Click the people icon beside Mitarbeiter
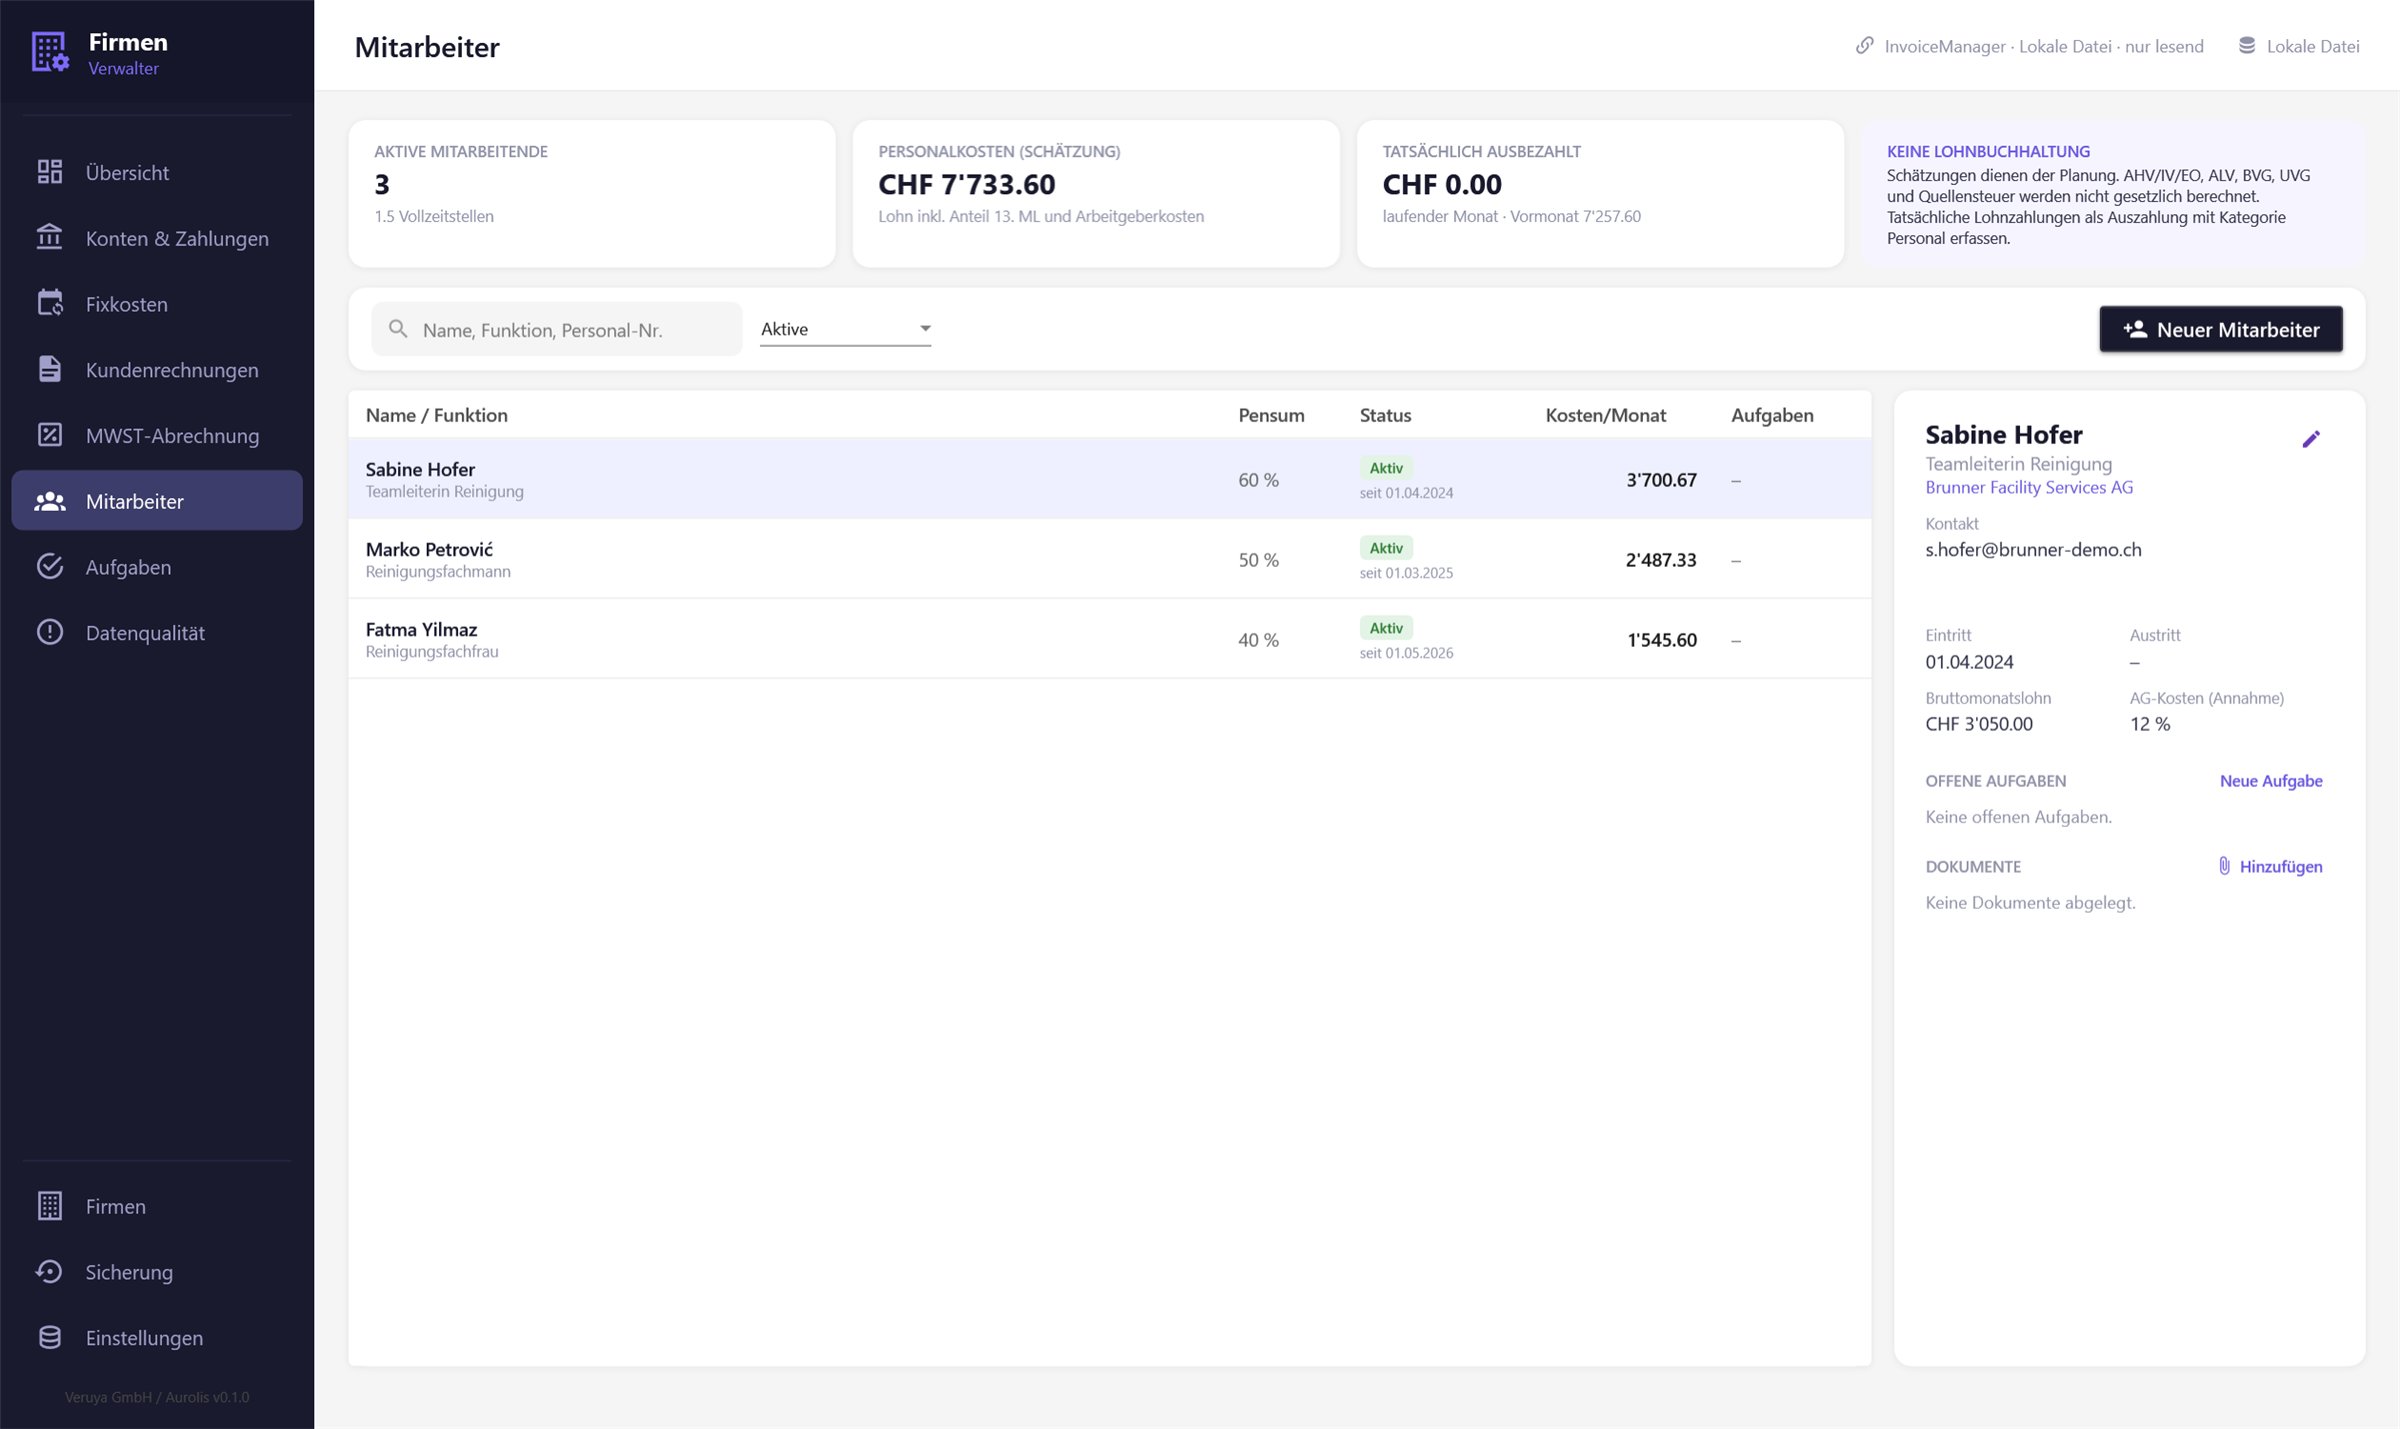Image resolution: width=2400 pixels, height=1429 pixels. (50, 501)
